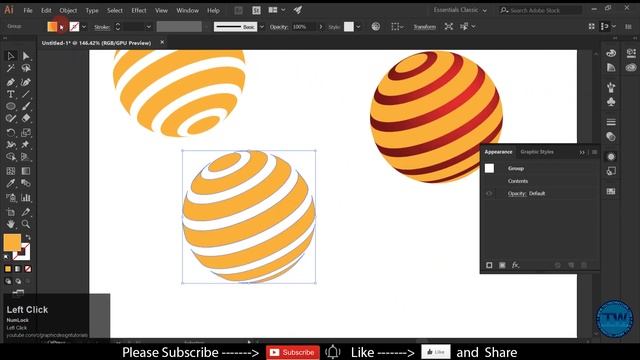Open the Effect menu

pos(139,11)
